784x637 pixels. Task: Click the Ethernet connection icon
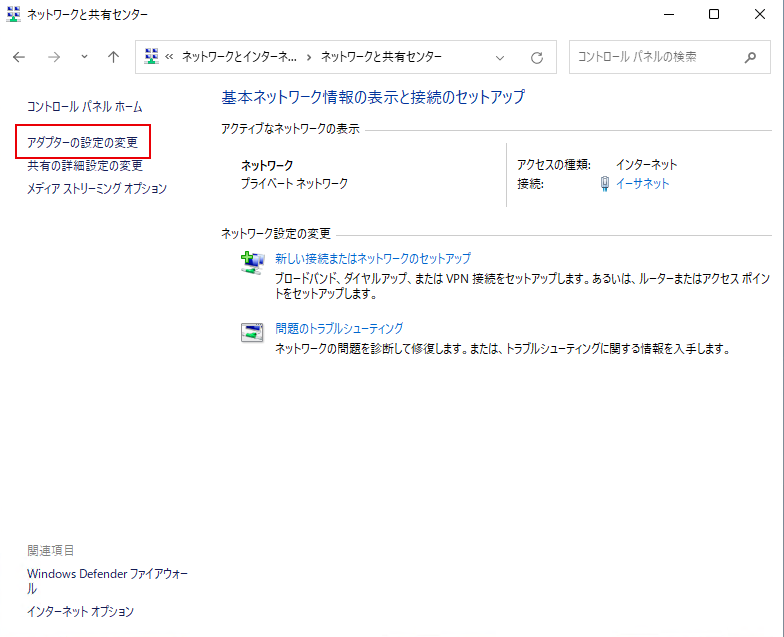click(605, 183)
